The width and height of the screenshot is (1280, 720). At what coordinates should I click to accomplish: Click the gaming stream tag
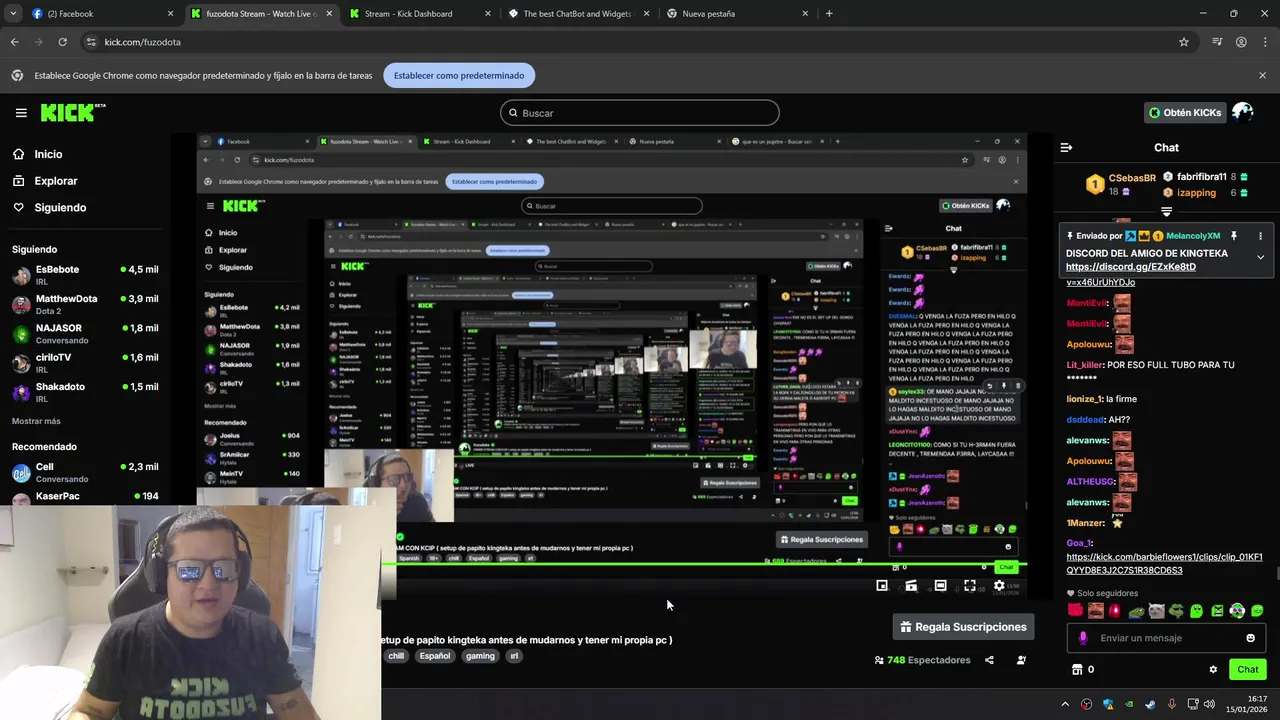(x=480, y=656)
